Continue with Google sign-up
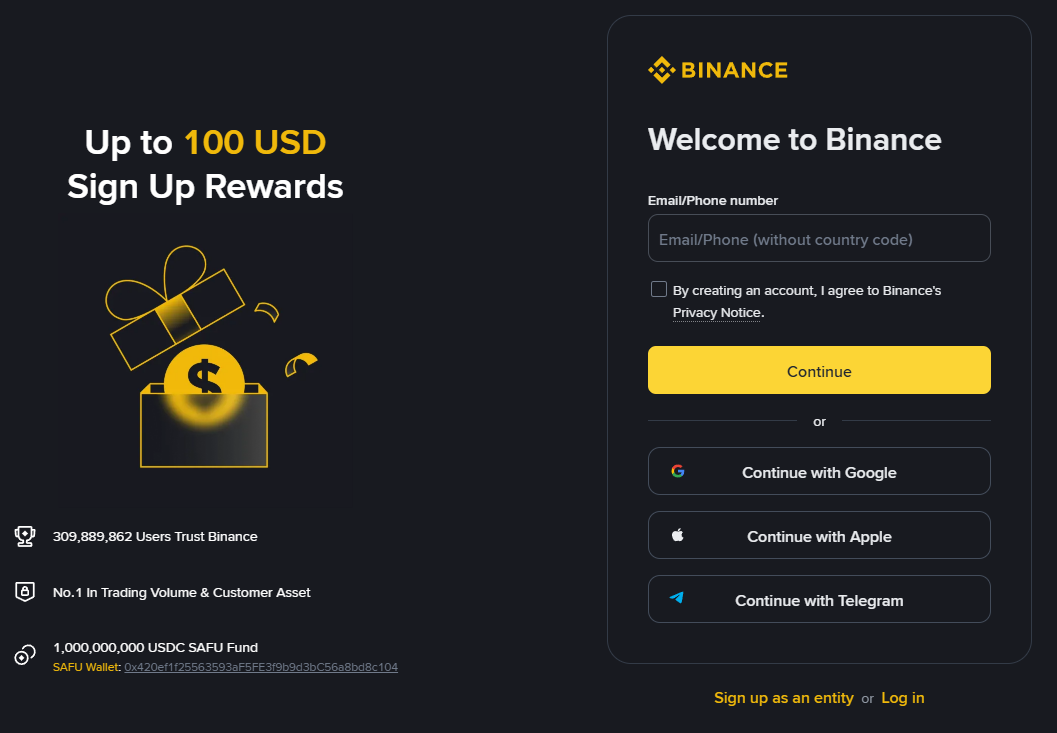Screen dimensions: 1057x733 point(819,472)
